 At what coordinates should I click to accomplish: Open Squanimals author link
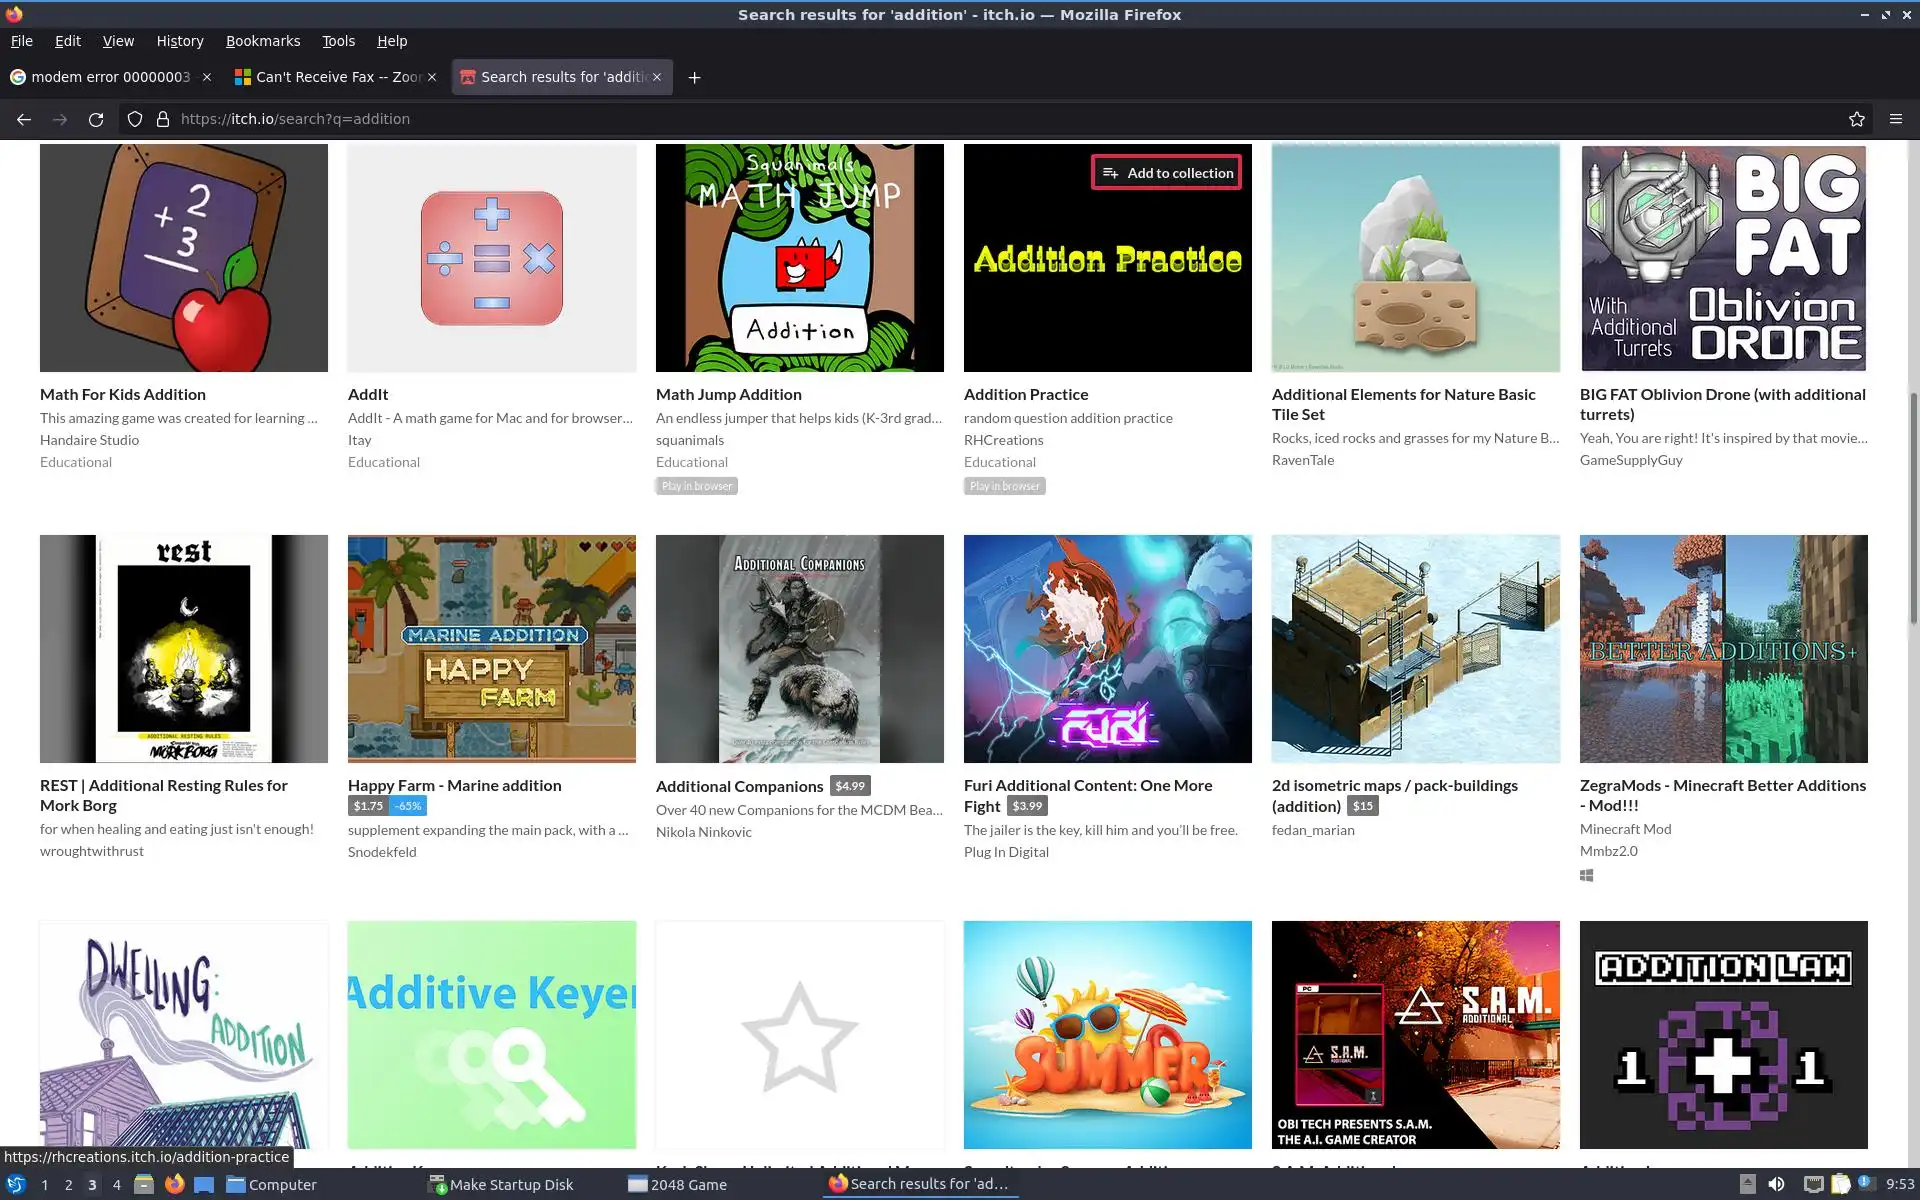tap(689, 440)
